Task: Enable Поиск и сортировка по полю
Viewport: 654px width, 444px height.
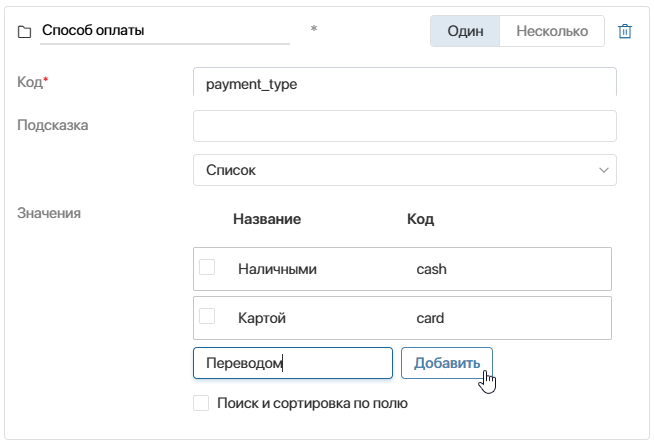Action: click(x=201, y=403)
